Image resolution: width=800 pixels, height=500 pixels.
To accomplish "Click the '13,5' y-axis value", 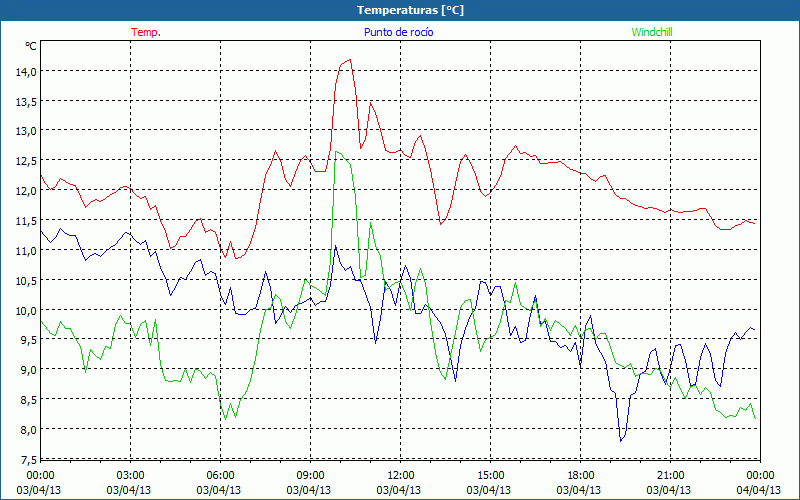I will (x=27, y=102).
